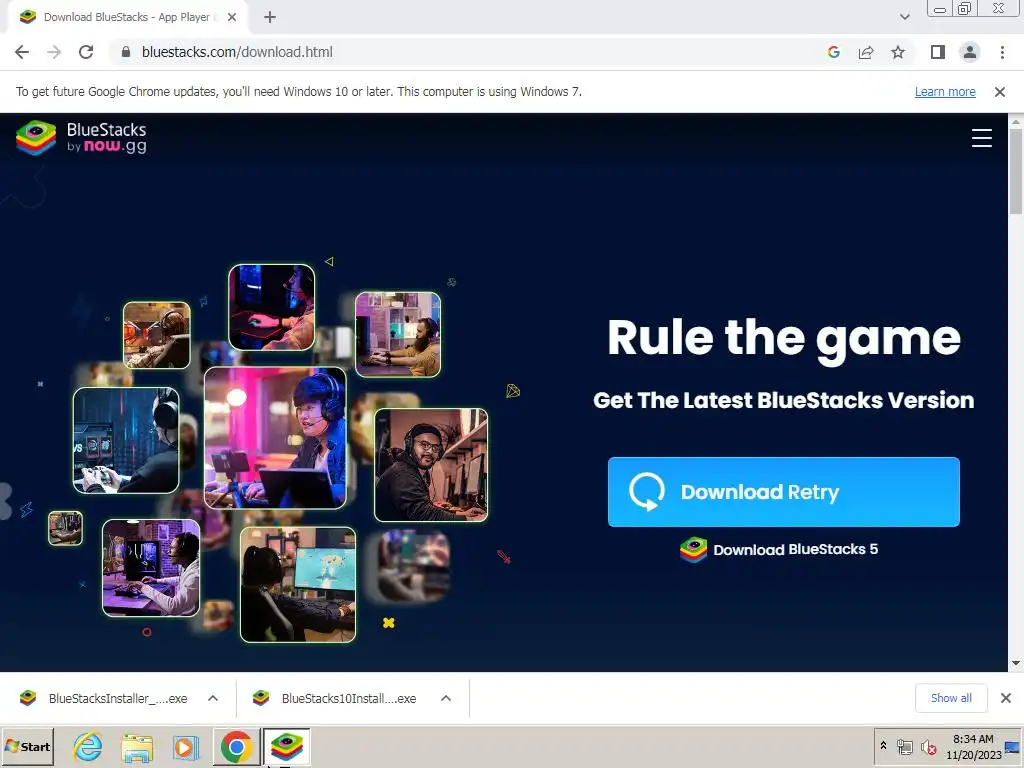Viewport: 1024px width, 768px height.
Task: Click the scrollbar up arrow
Action: coord(1016,121)
